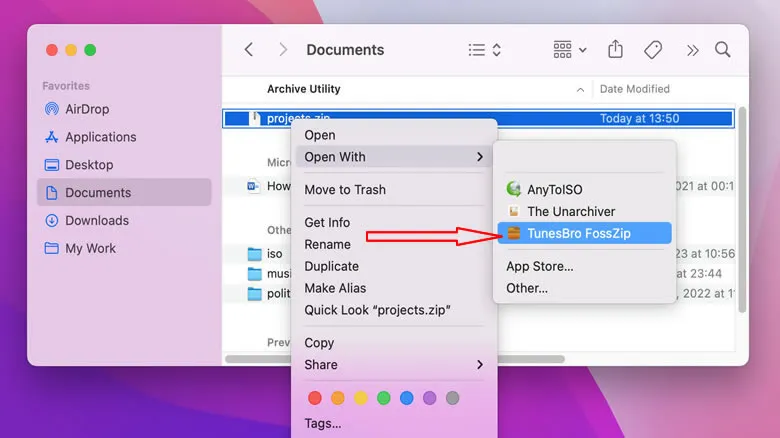
Task: Select Desktop in sidebar
Action: click(x=124, y=165)
